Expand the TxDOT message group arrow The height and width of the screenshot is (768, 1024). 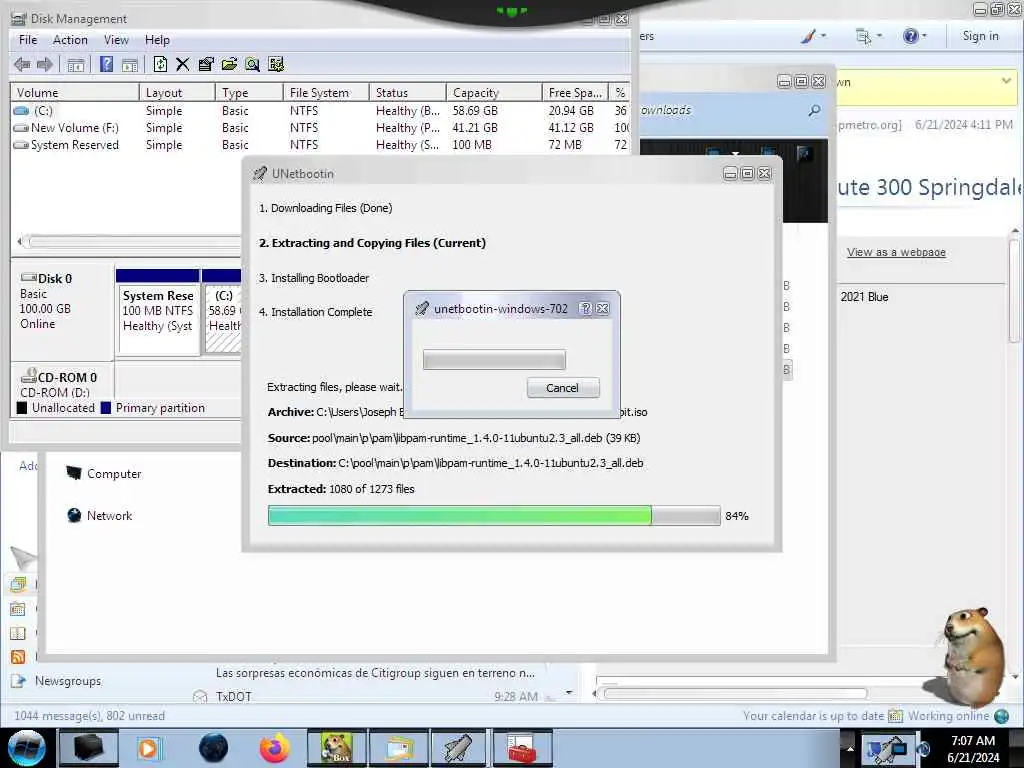(569, 693)
